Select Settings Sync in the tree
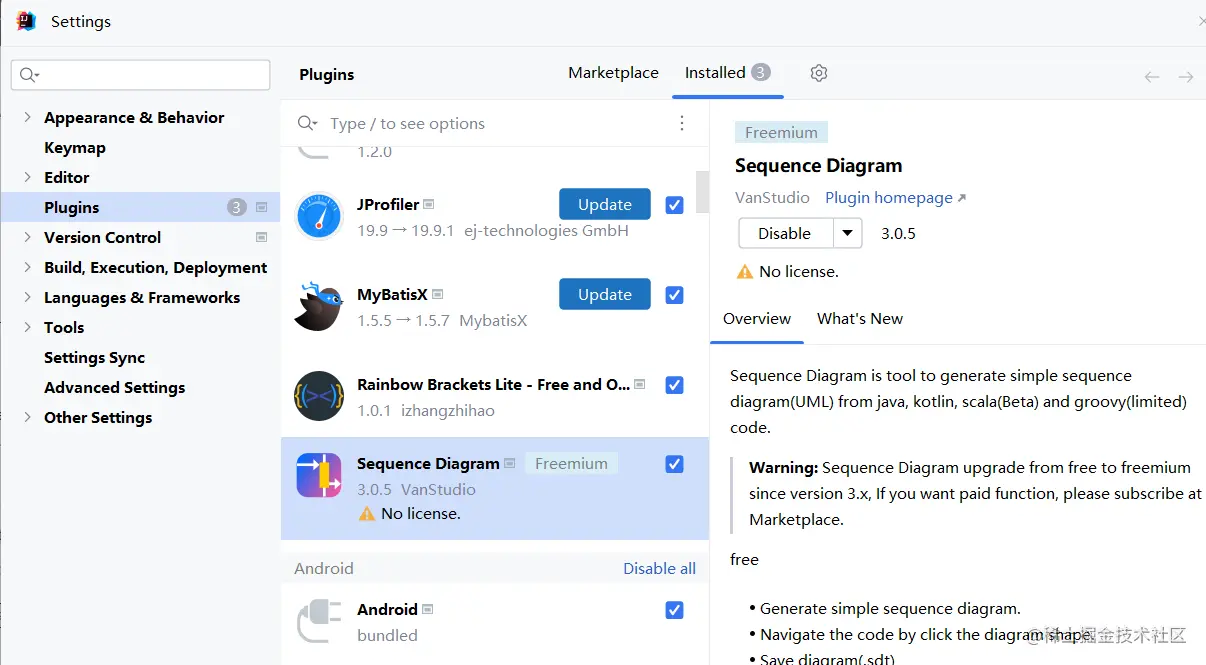The height and width of the screenshot is (665, 1206). (x=94, y=357)
